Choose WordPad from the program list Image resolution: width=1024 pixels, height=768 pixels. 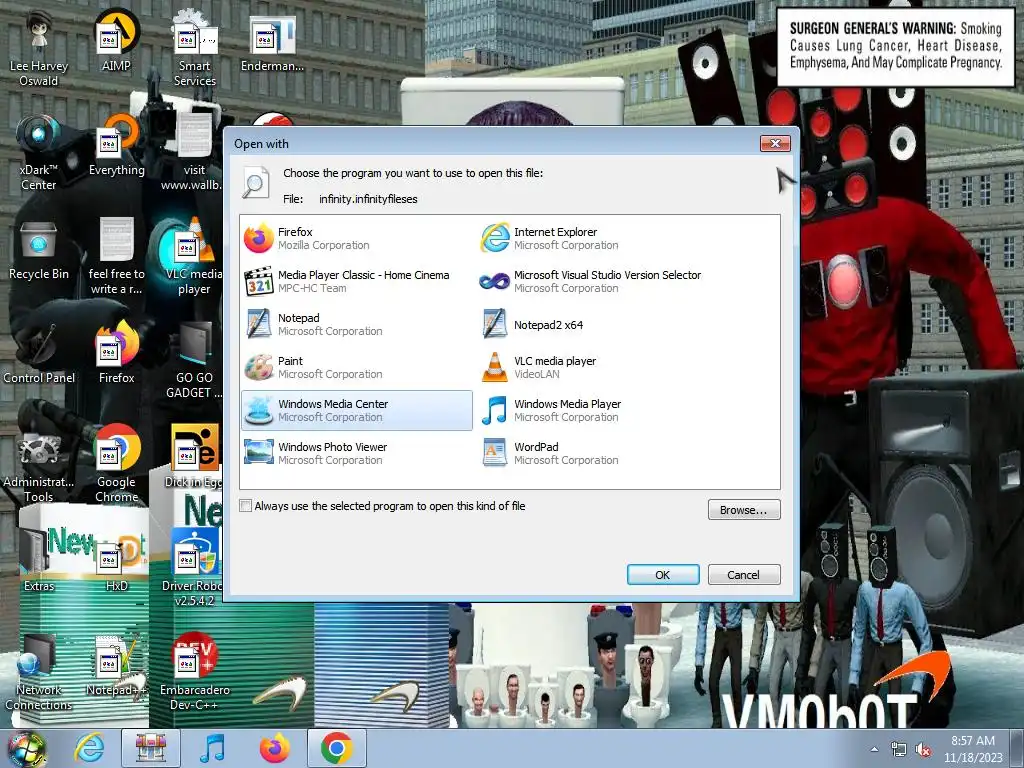coord(592,454)
